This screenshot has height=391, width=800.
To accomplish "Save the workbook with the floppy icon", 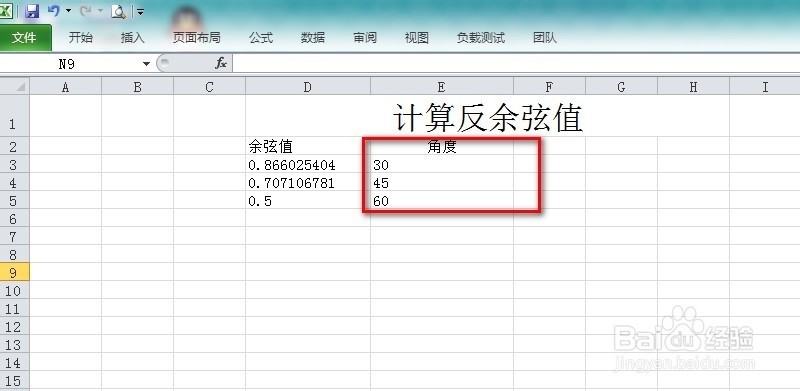I will pos(32,11).
